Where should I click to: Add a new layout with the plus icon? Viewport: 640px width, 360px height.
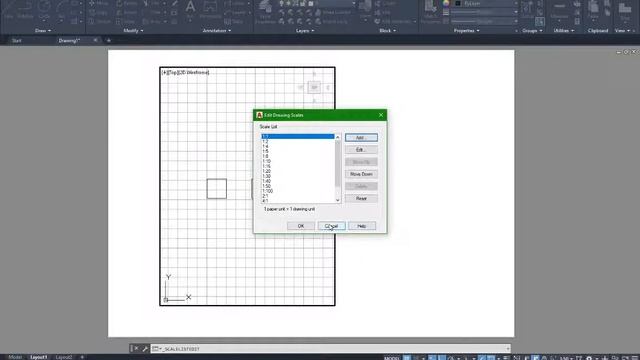[82, 357]
